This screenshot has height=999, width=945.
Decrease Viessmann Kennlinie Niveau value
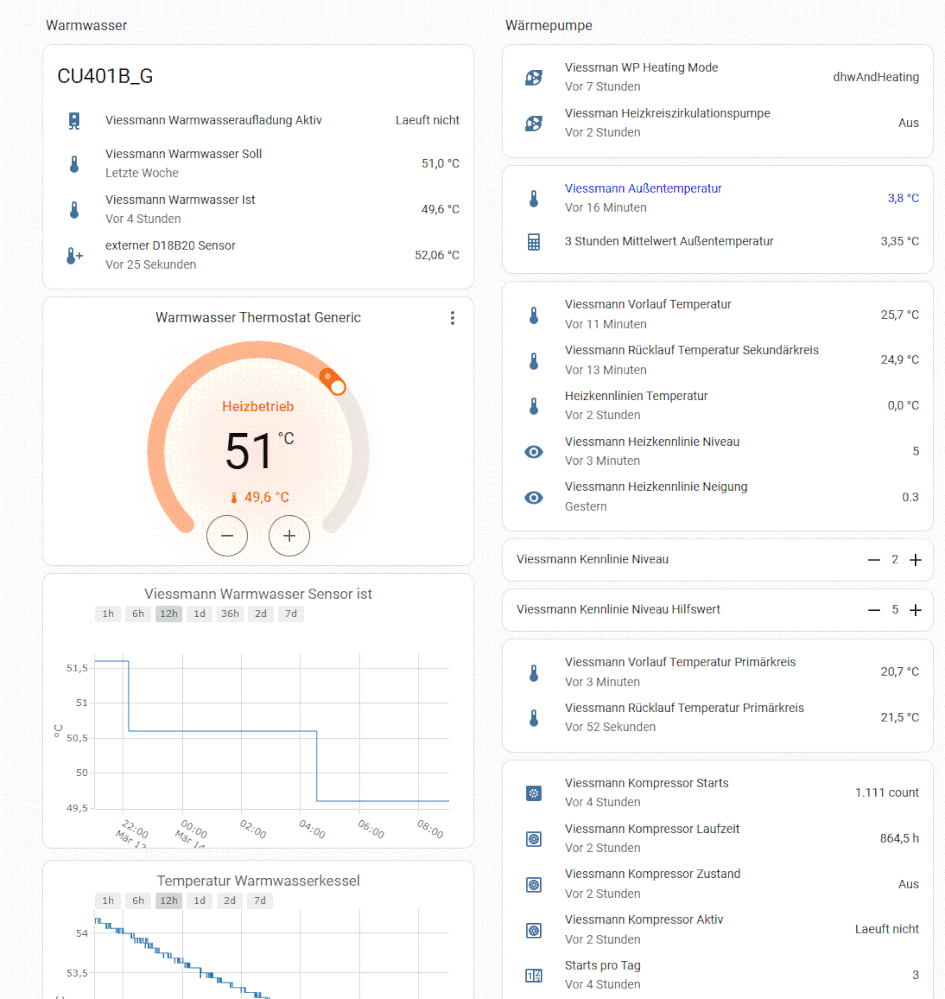tap(874, 560)
